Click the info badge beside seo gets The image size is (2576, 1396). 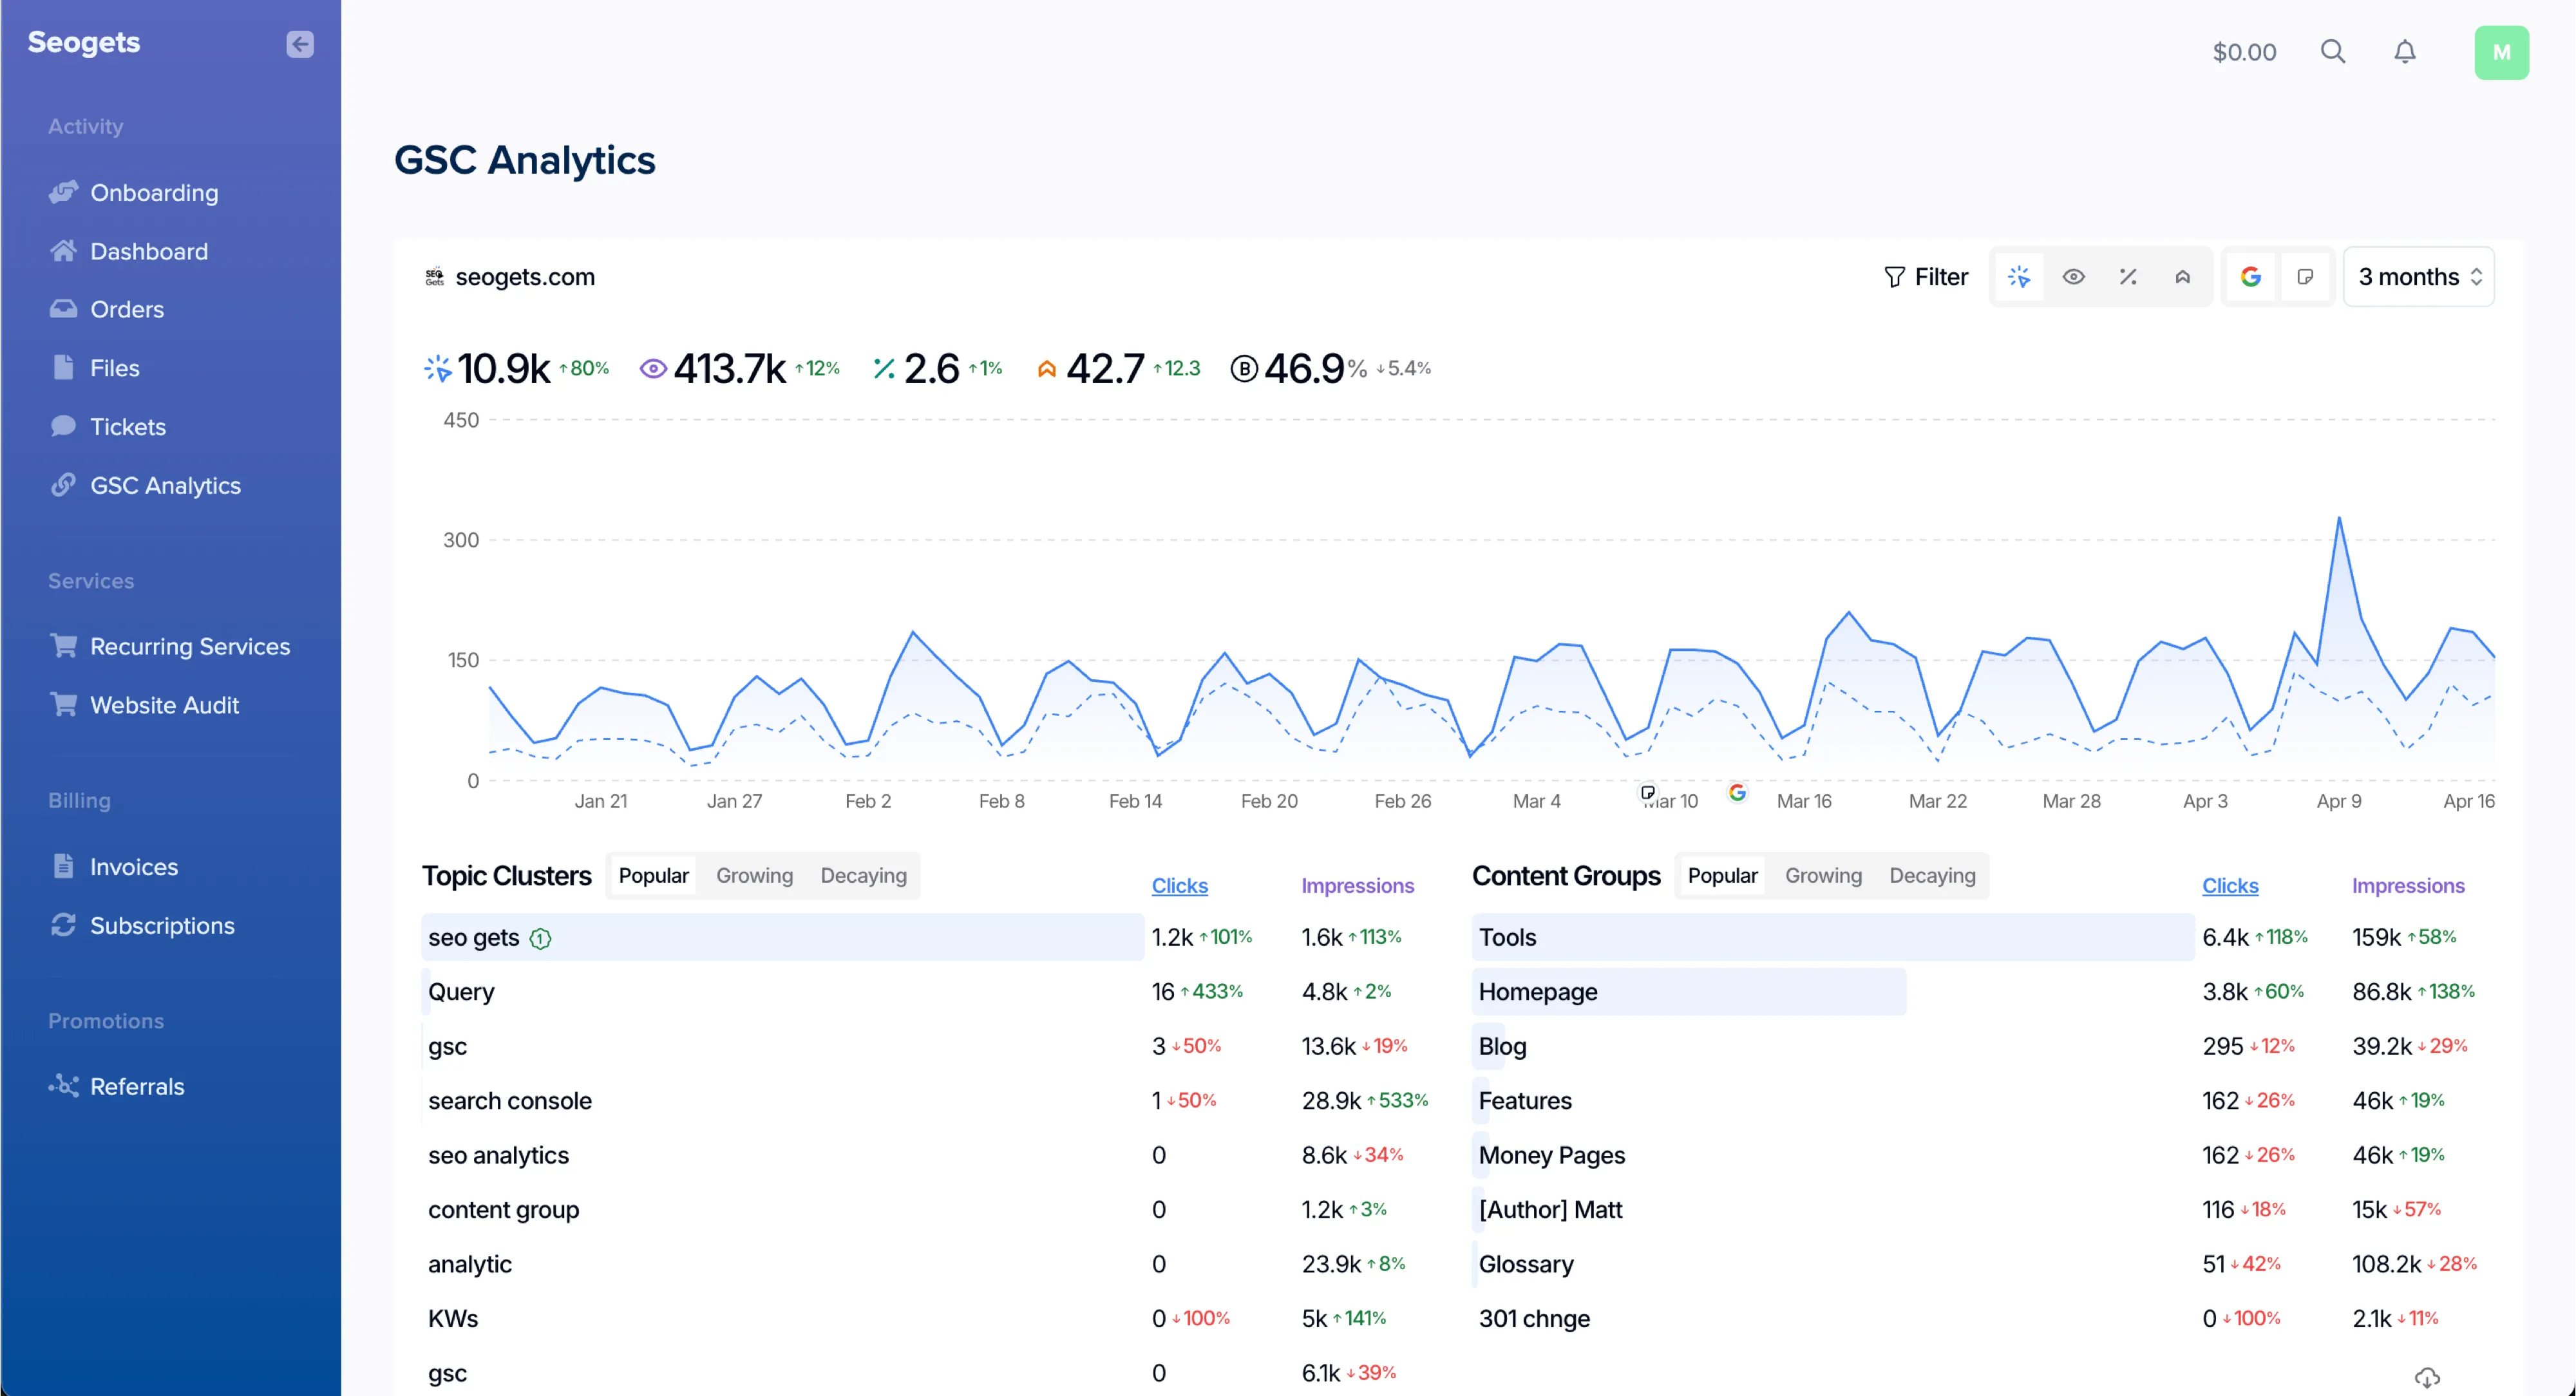coord(540,938)
